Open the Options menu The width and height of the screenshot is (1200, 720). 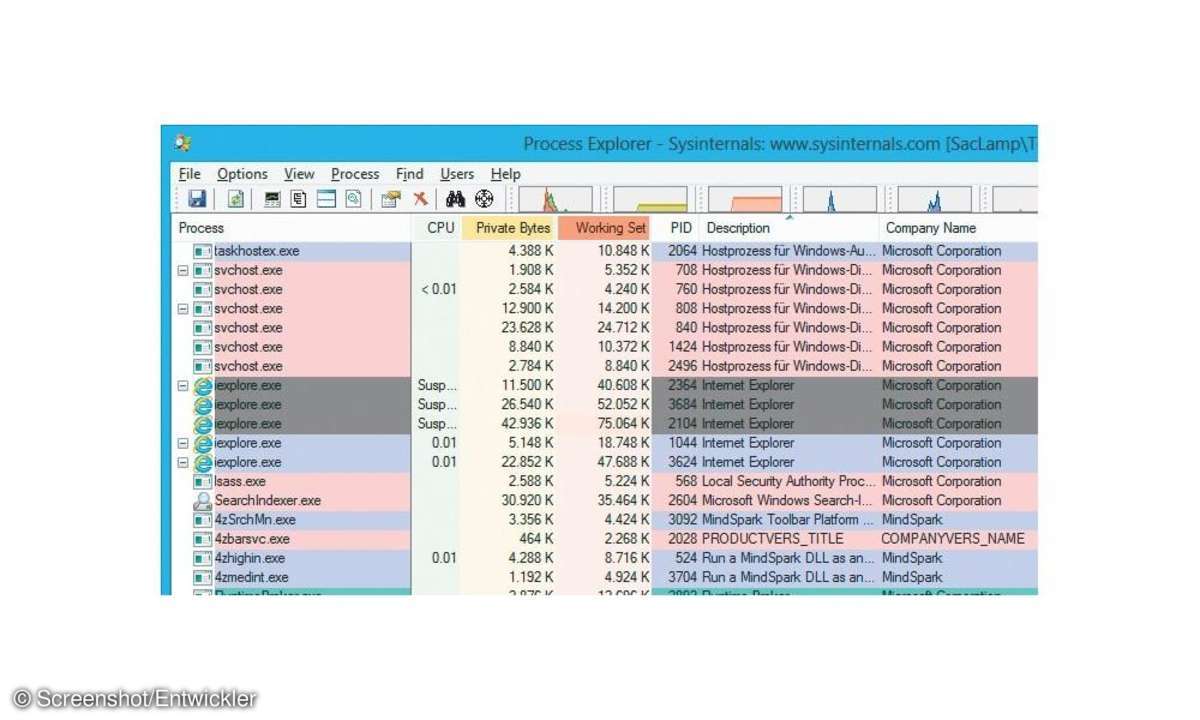coord(243,174)
